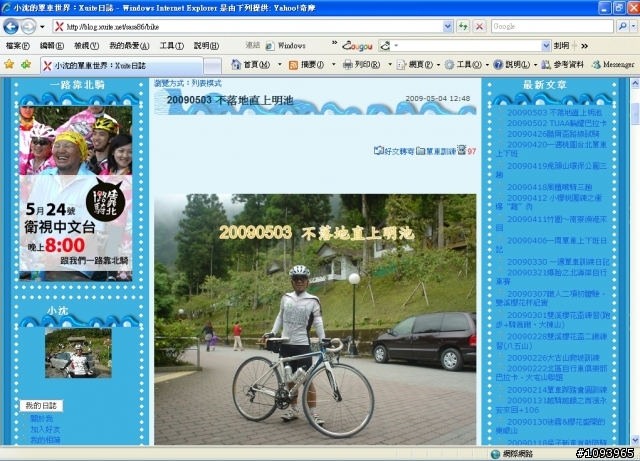Expand the Print options dropdown arrow

coord(389,65)
